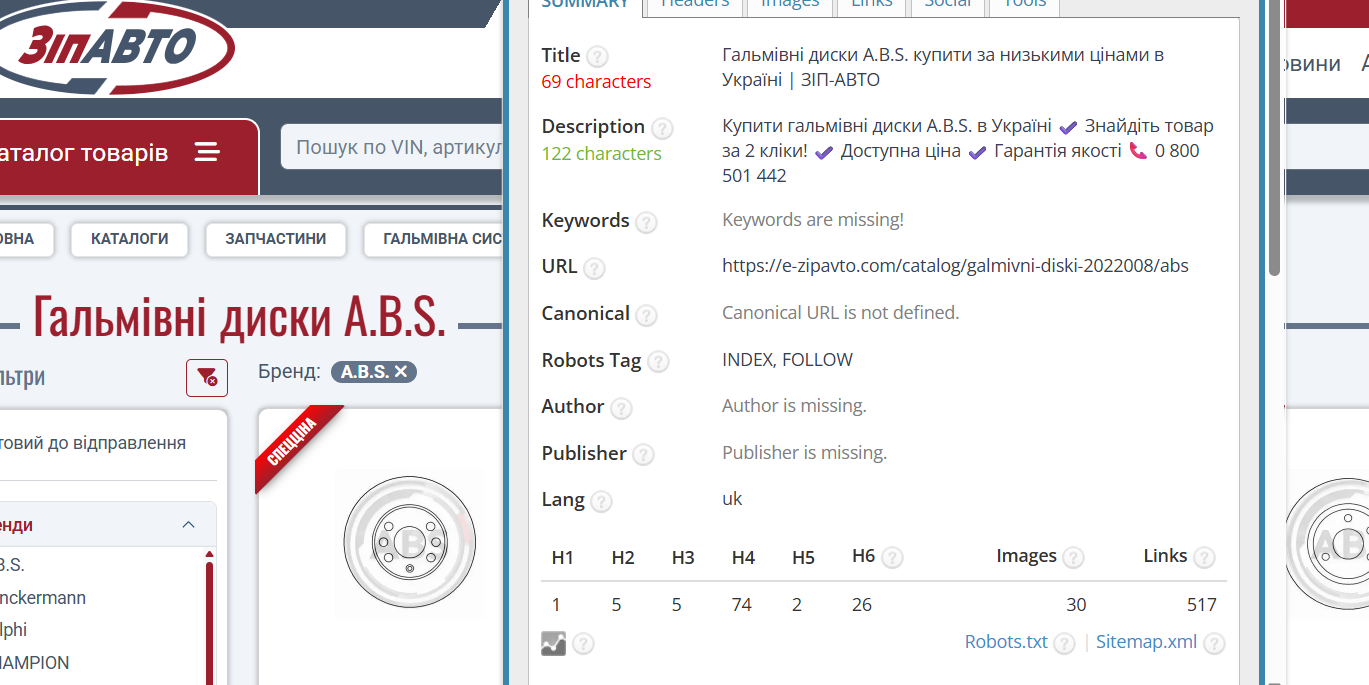1369x685 pixels.
Task: Click the chart statistics icon
Action: click(x=553, y=643)
